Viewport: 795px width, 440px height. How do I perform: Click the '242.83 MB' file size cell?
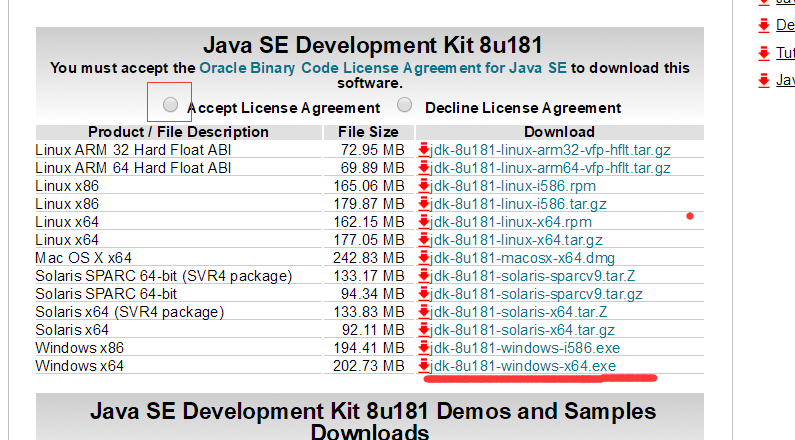(x=369, y=258)
